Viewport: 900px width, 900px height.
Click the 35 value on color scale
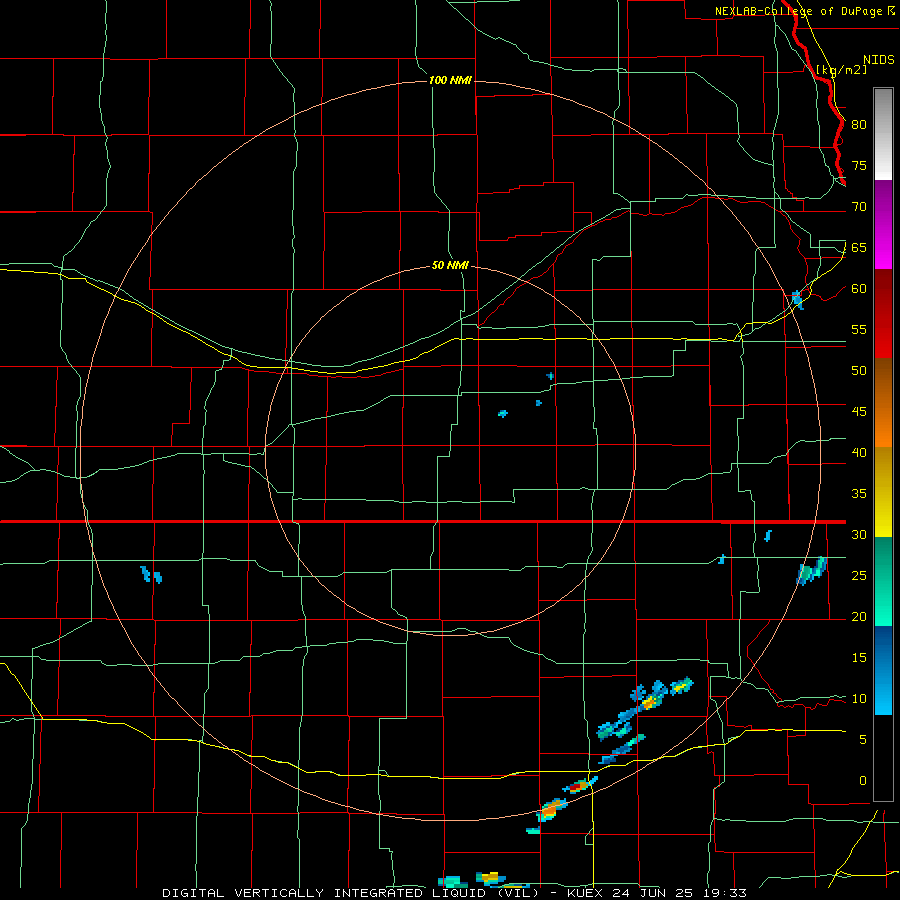[859, 494]
